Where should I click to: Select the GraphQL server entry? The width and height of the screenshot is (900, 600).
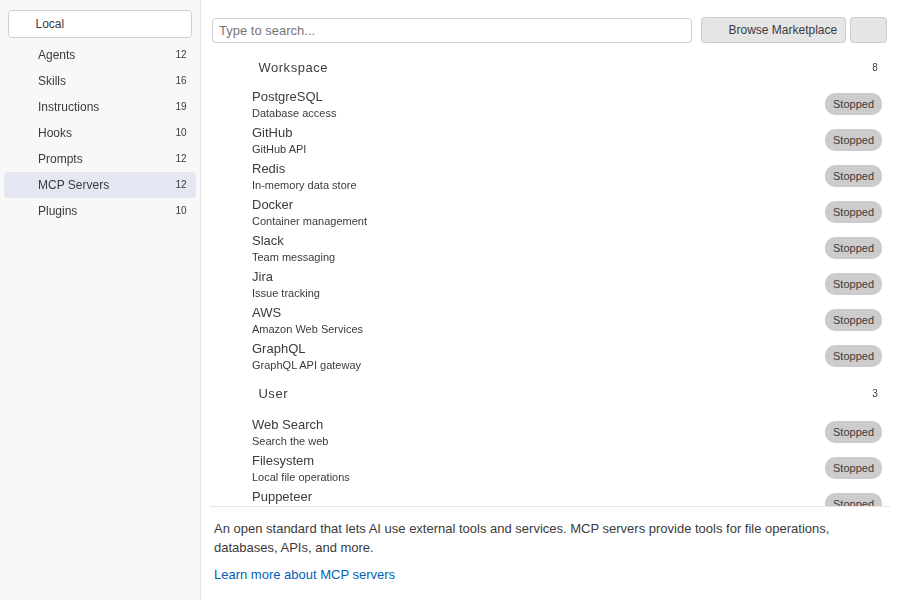(x=550, y=357)
